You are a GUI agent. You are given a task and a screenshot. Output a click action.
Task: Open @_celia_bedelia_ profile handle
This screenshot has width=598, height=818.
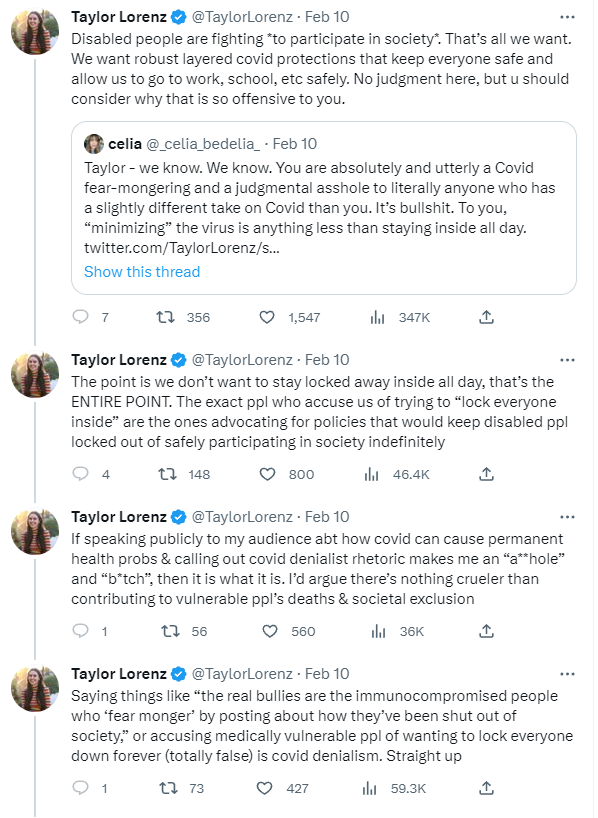[x=203, y=144]
